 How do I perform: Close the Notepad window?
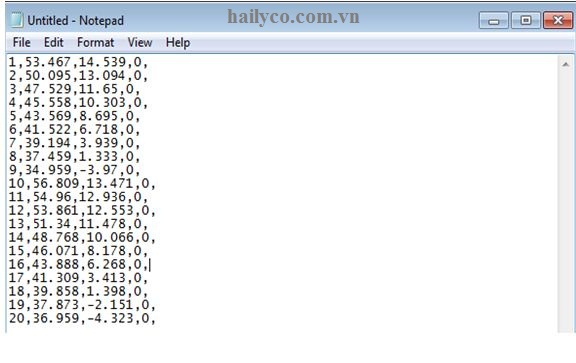tap(558, 20)
